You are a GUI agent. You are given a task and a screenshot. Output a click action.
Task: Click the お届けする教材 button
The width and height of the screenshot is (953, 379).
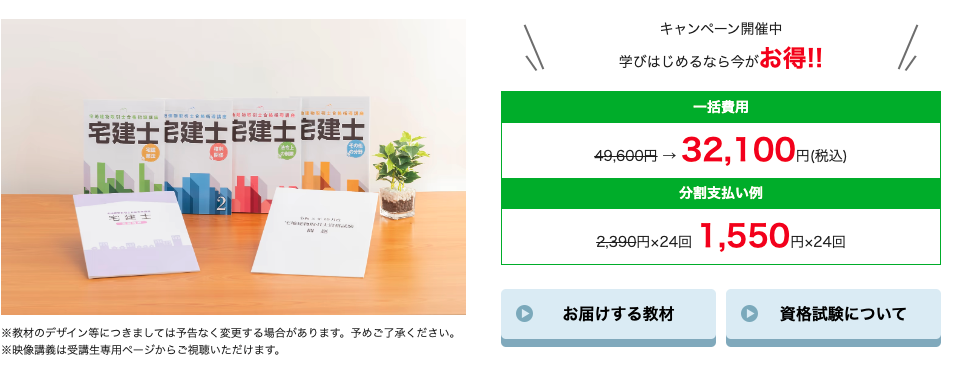click(608, 318)
